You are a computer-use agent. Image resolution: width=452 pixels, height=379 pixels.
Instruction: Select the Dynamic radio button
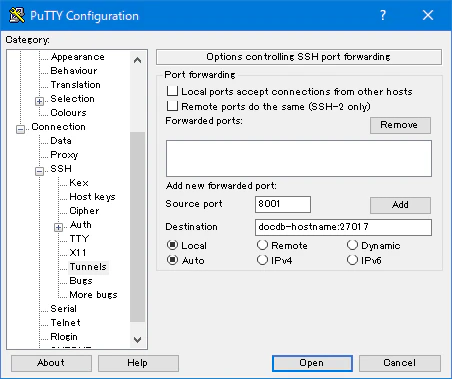point(352,245)
